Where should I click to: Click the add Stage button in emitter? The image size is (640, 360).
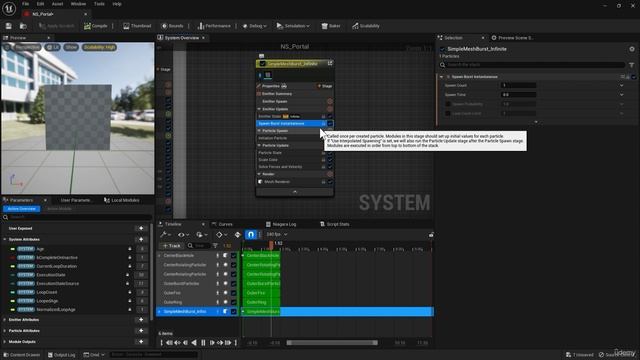click(x=325, y=86)
